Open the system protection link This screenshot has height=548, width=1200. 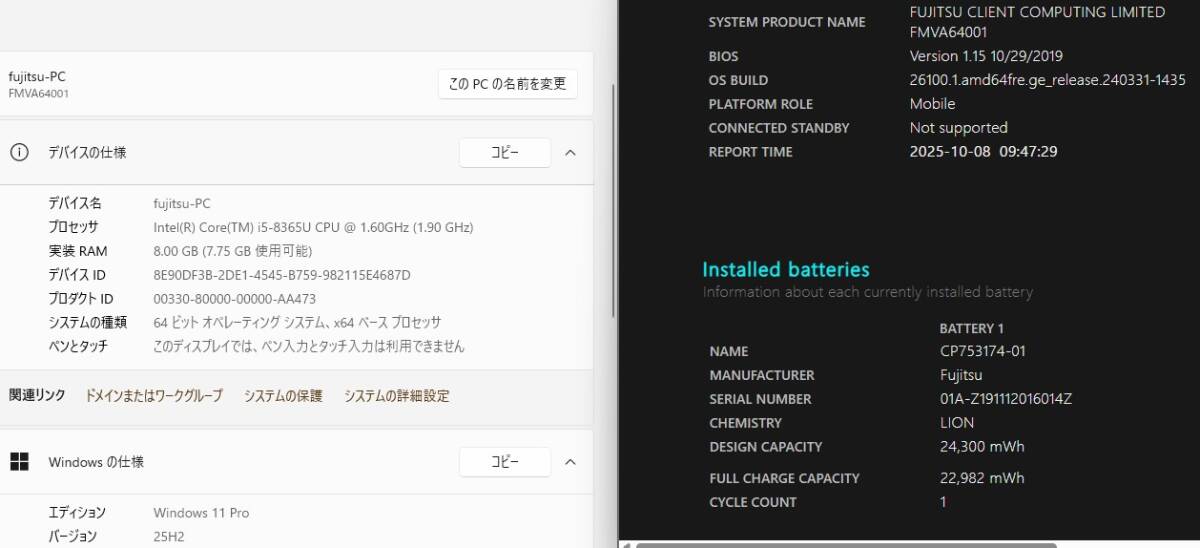pos(283,396)
